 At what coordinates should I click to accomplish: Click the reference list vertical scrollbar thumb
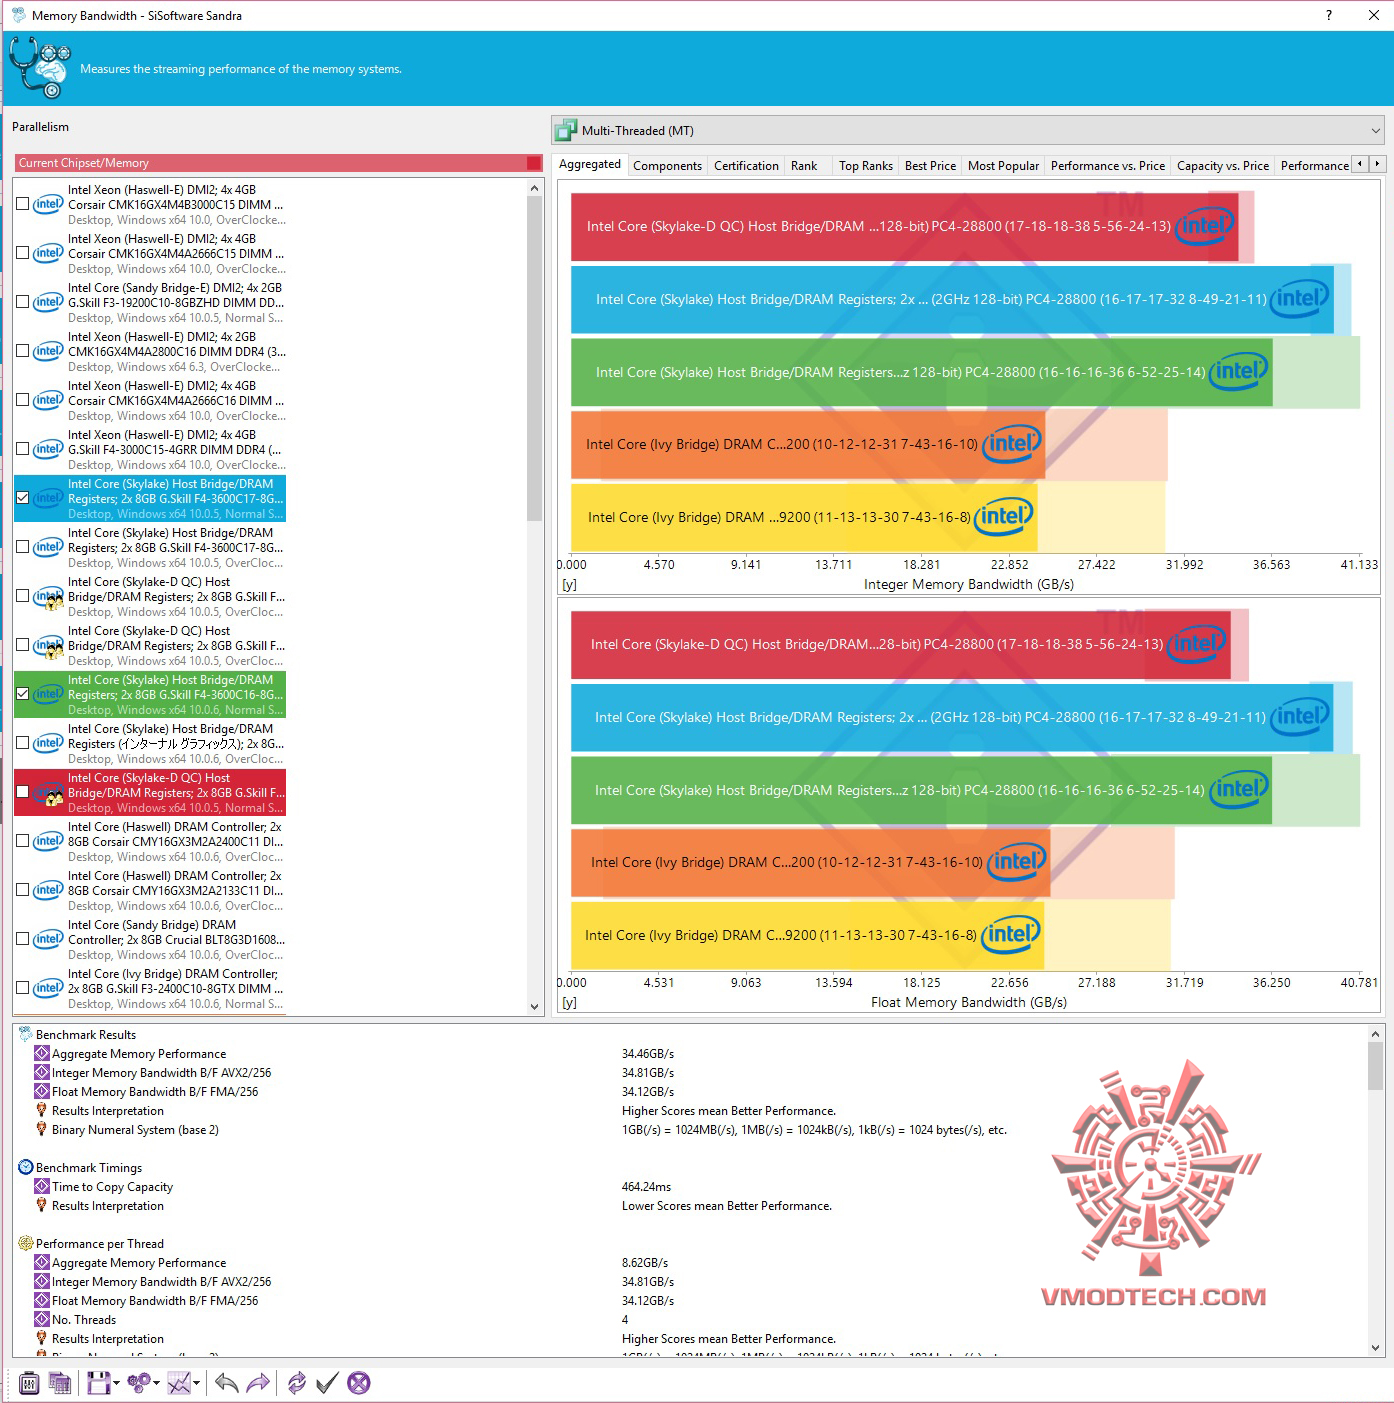534,360
